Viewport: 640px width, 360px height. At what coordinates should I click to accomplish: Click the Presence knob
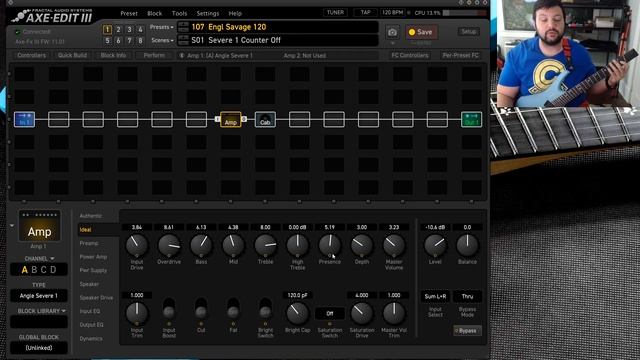point(329,245)
